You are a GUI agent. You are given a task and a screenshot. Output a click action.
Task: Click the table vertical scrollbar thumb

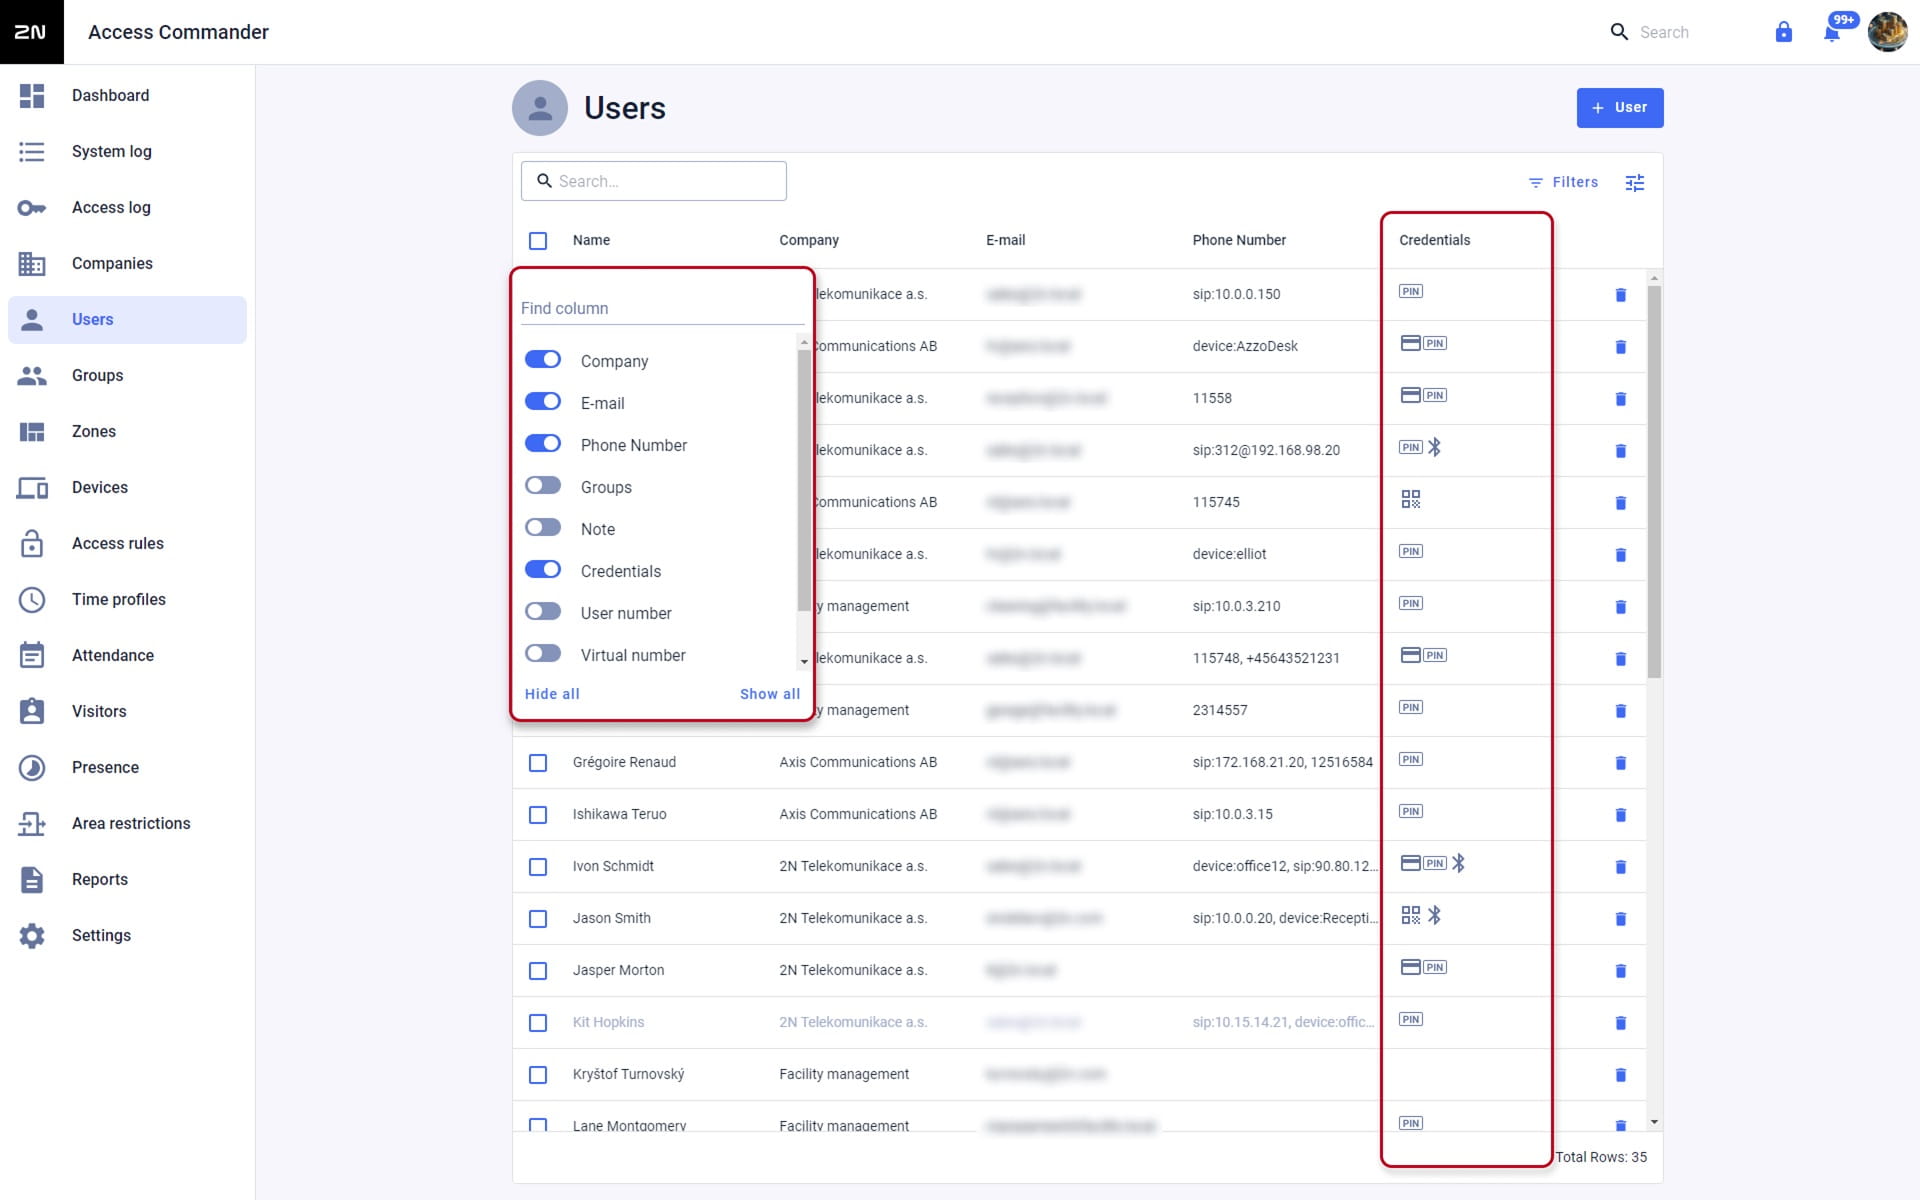[x=1654, y=482]
